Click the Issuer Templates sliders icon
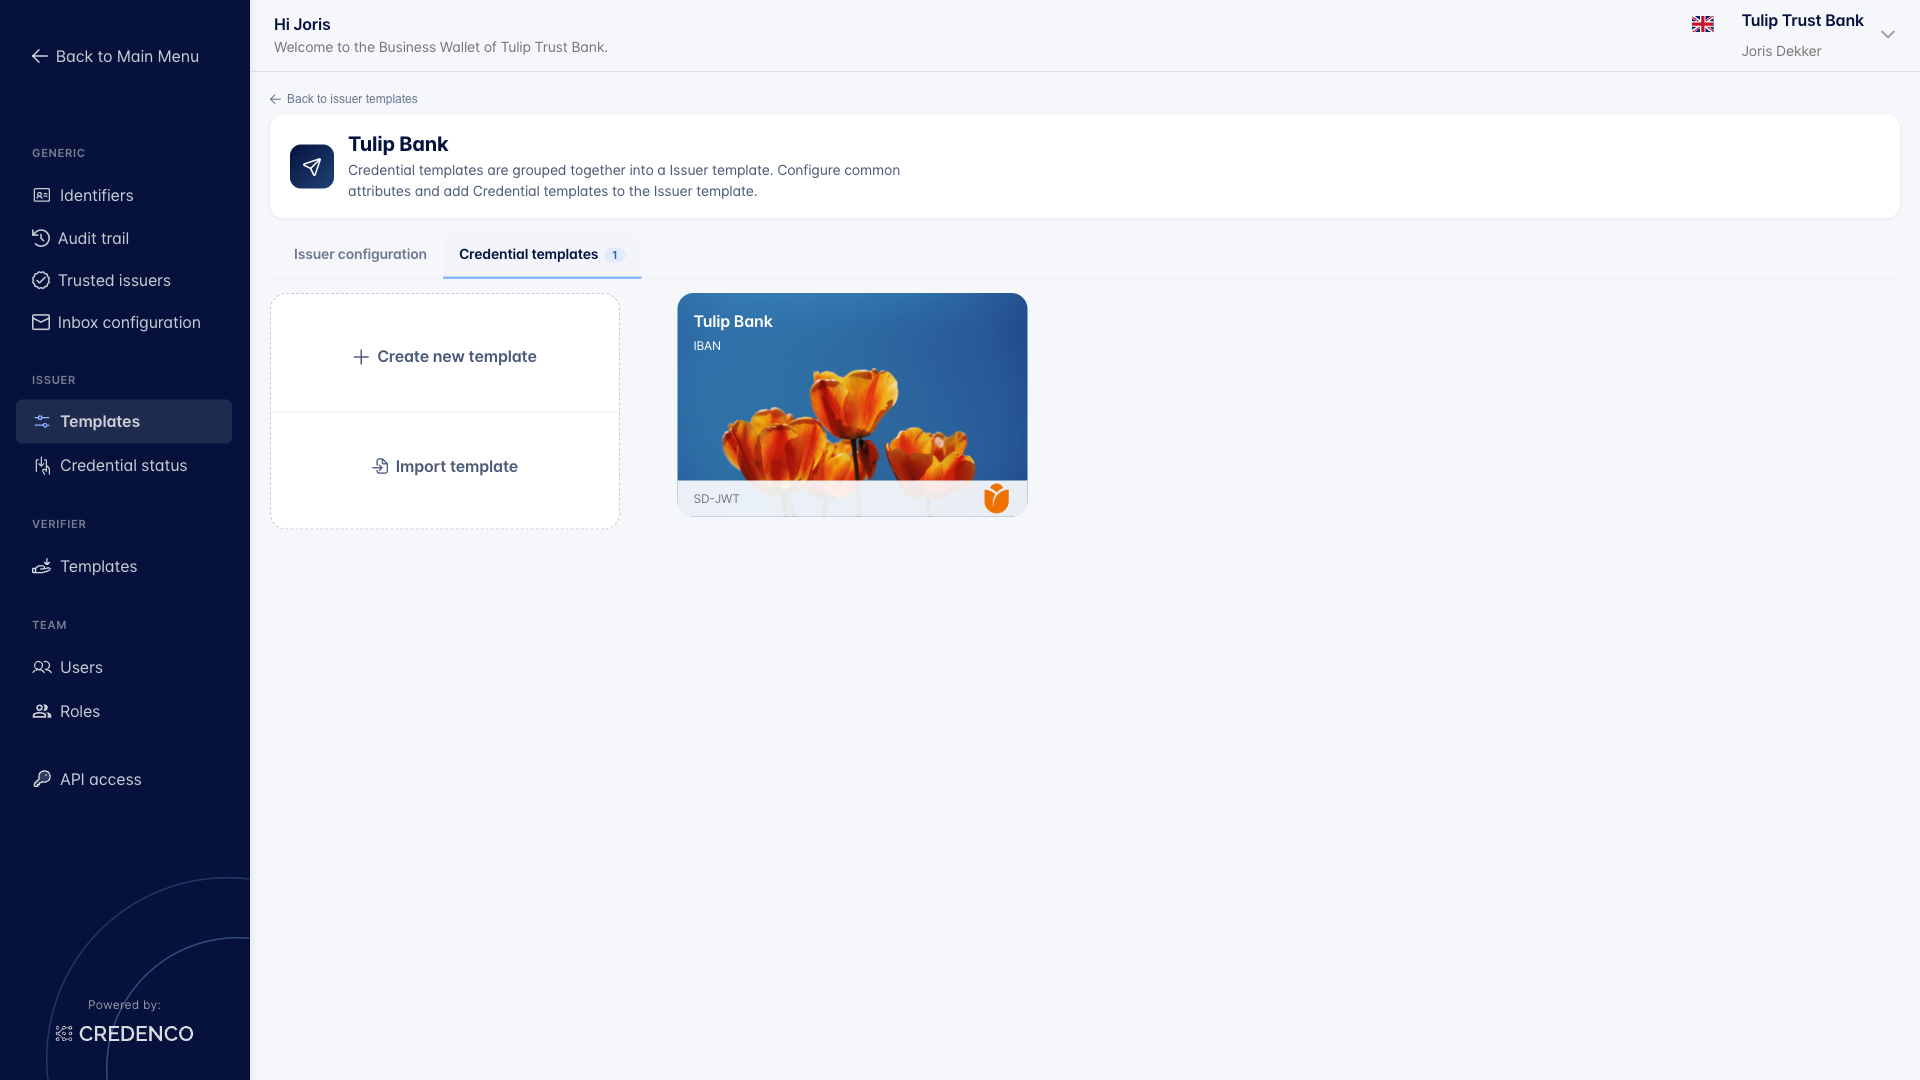 (42, 421)
